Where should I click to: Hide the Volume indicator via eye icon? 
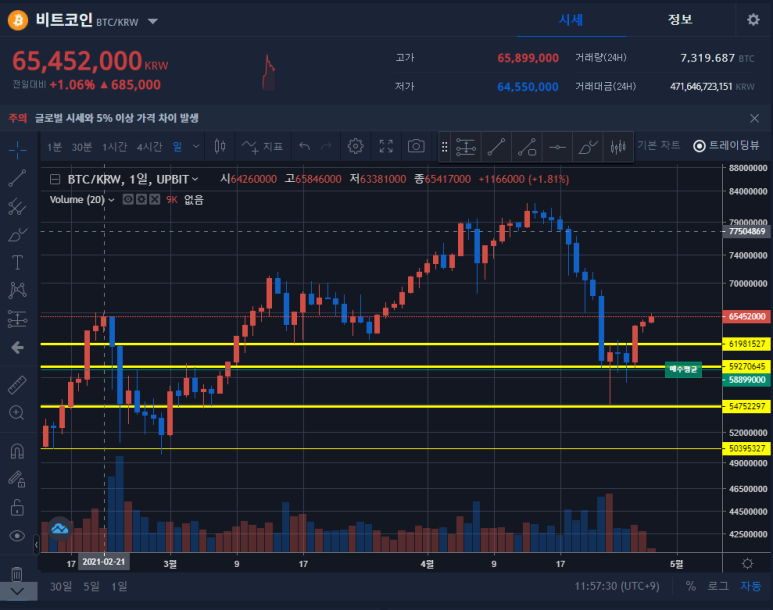point(128,199)
